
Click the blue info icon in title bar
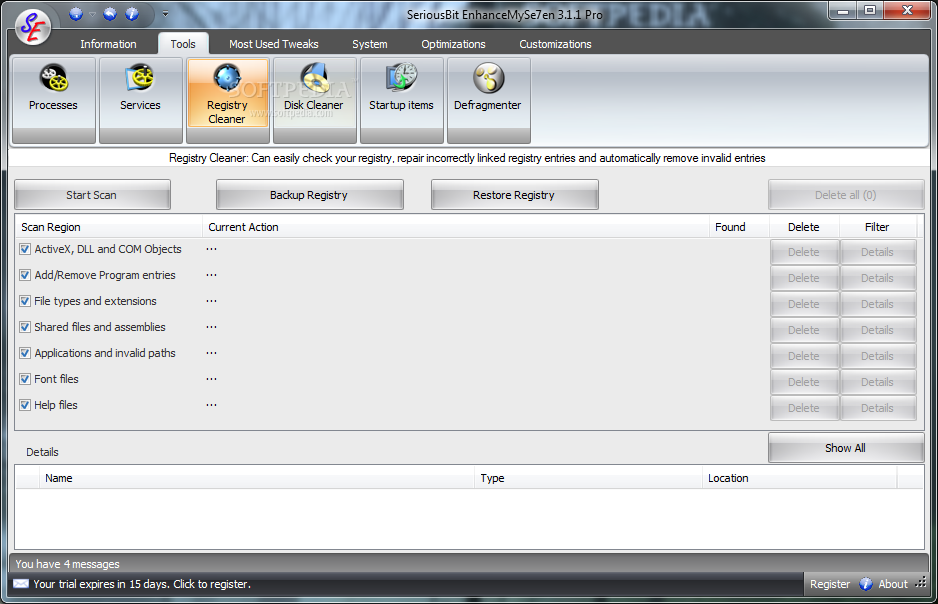click(x=132, y=14)
